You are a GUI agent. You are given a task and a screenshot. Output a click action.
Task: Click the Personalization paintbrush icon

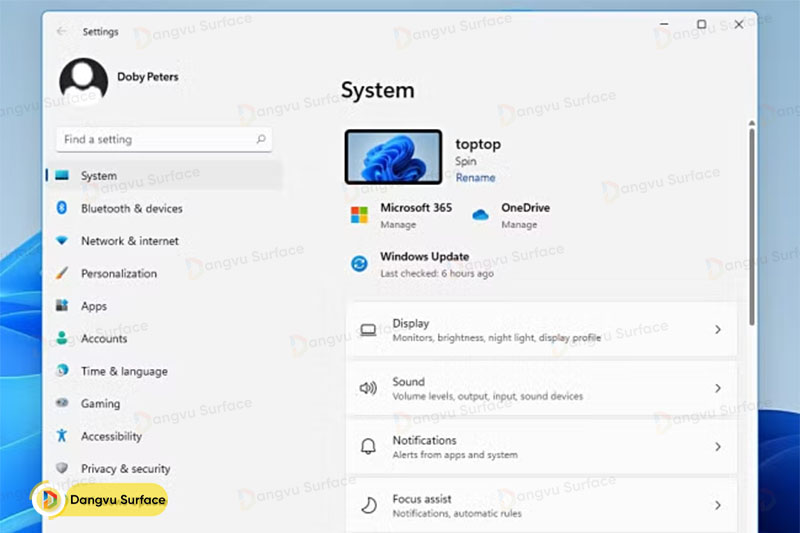pyautogui.click(x=62, y=273)
